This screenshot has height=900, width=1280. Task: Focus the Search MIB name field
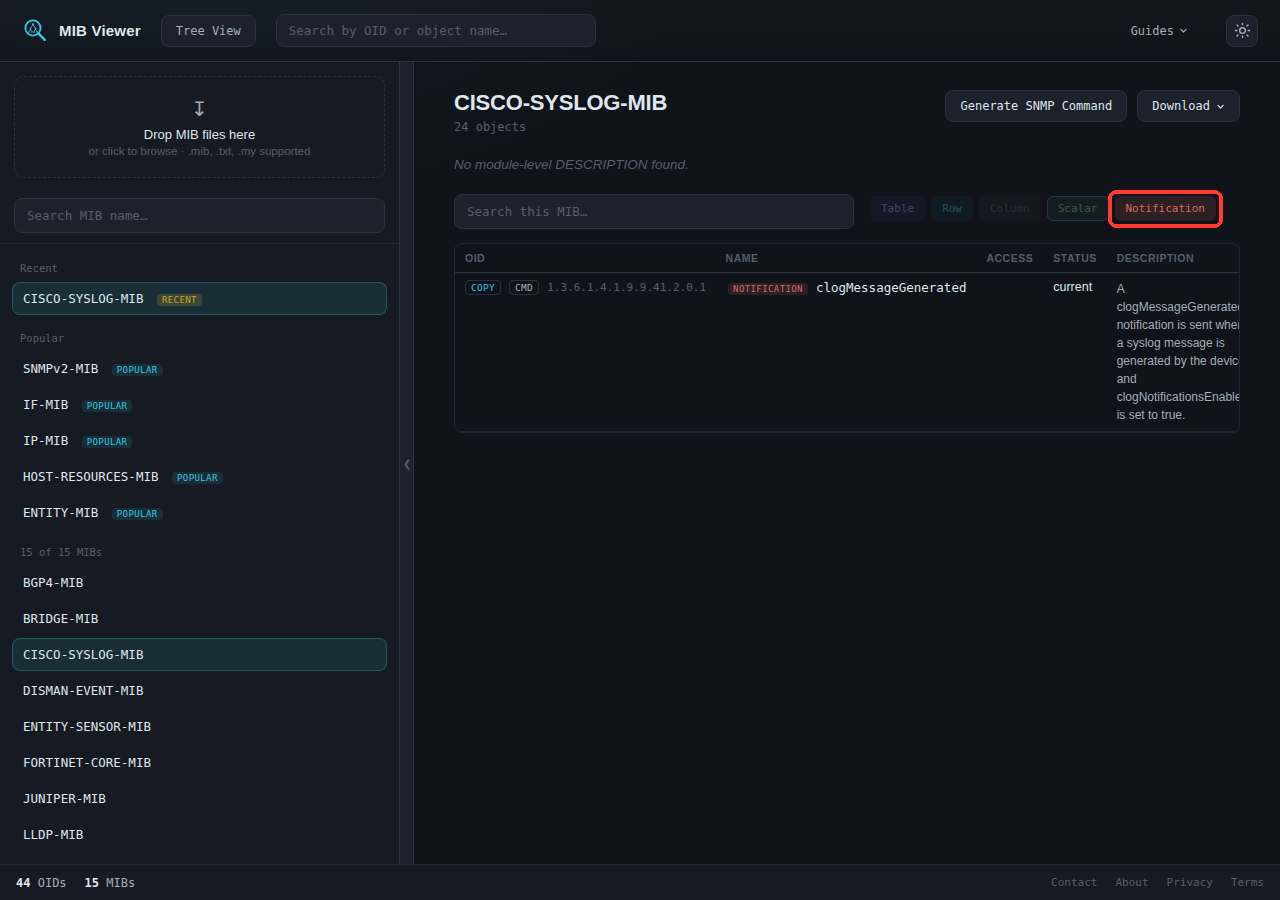click(x=199, y=215)
